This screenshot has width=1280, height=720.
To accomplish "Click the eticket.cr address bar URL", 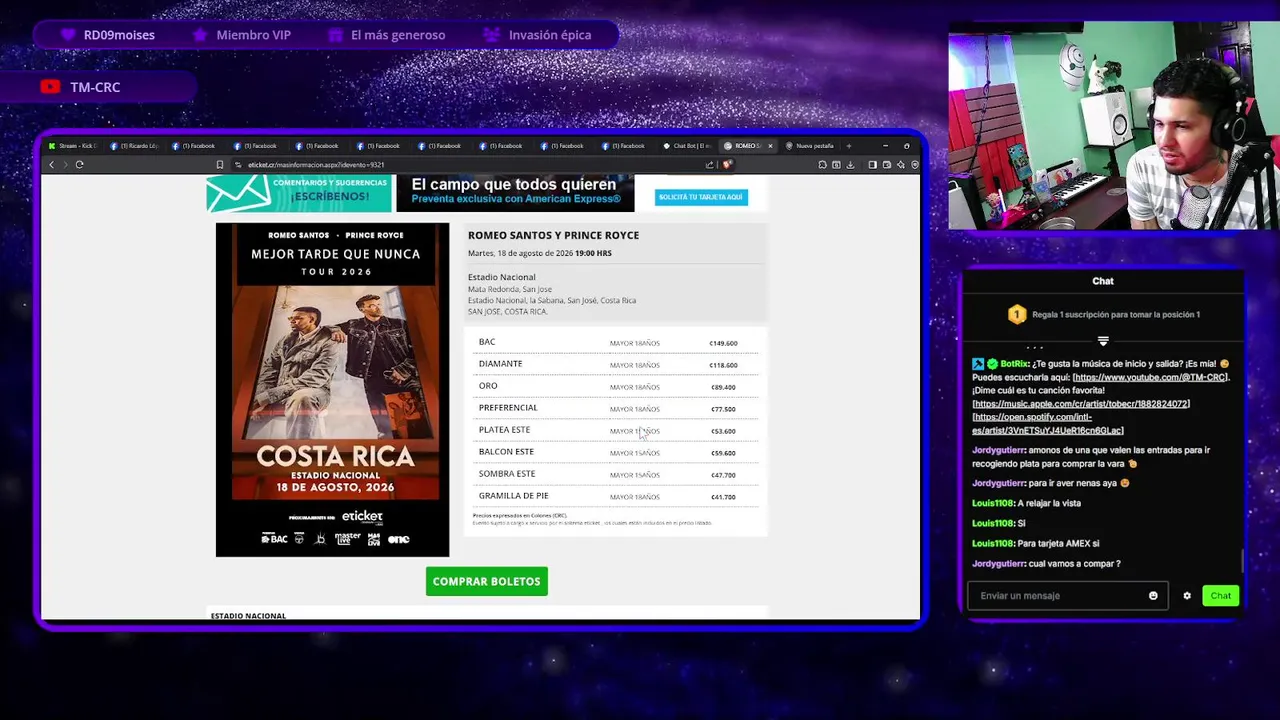I will [x=316, y=165].
